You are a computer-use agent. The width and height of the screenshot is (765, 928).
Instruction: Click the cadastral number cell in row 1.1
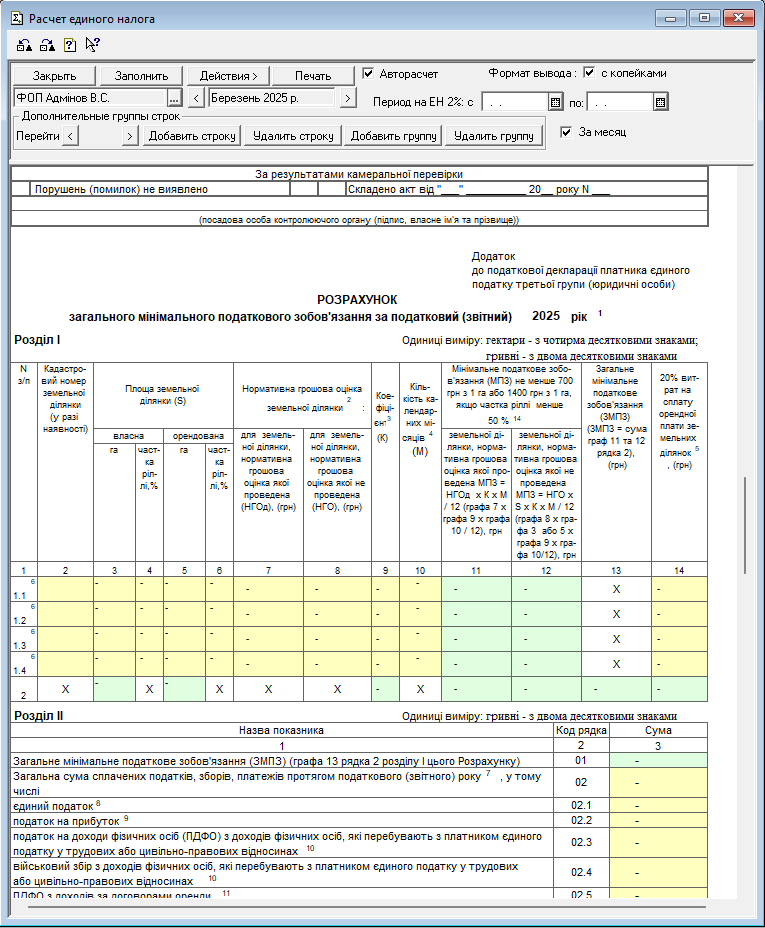65,589
